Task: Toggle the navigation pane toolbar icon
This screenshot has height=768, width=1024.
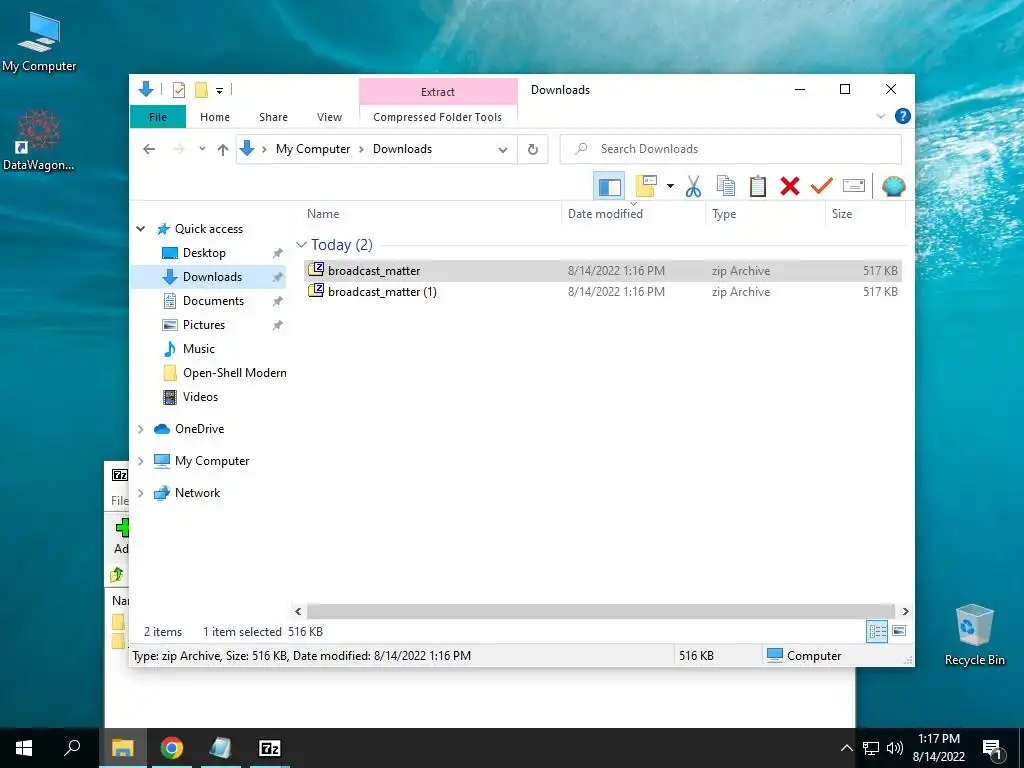Action: [x=609, y=187]
